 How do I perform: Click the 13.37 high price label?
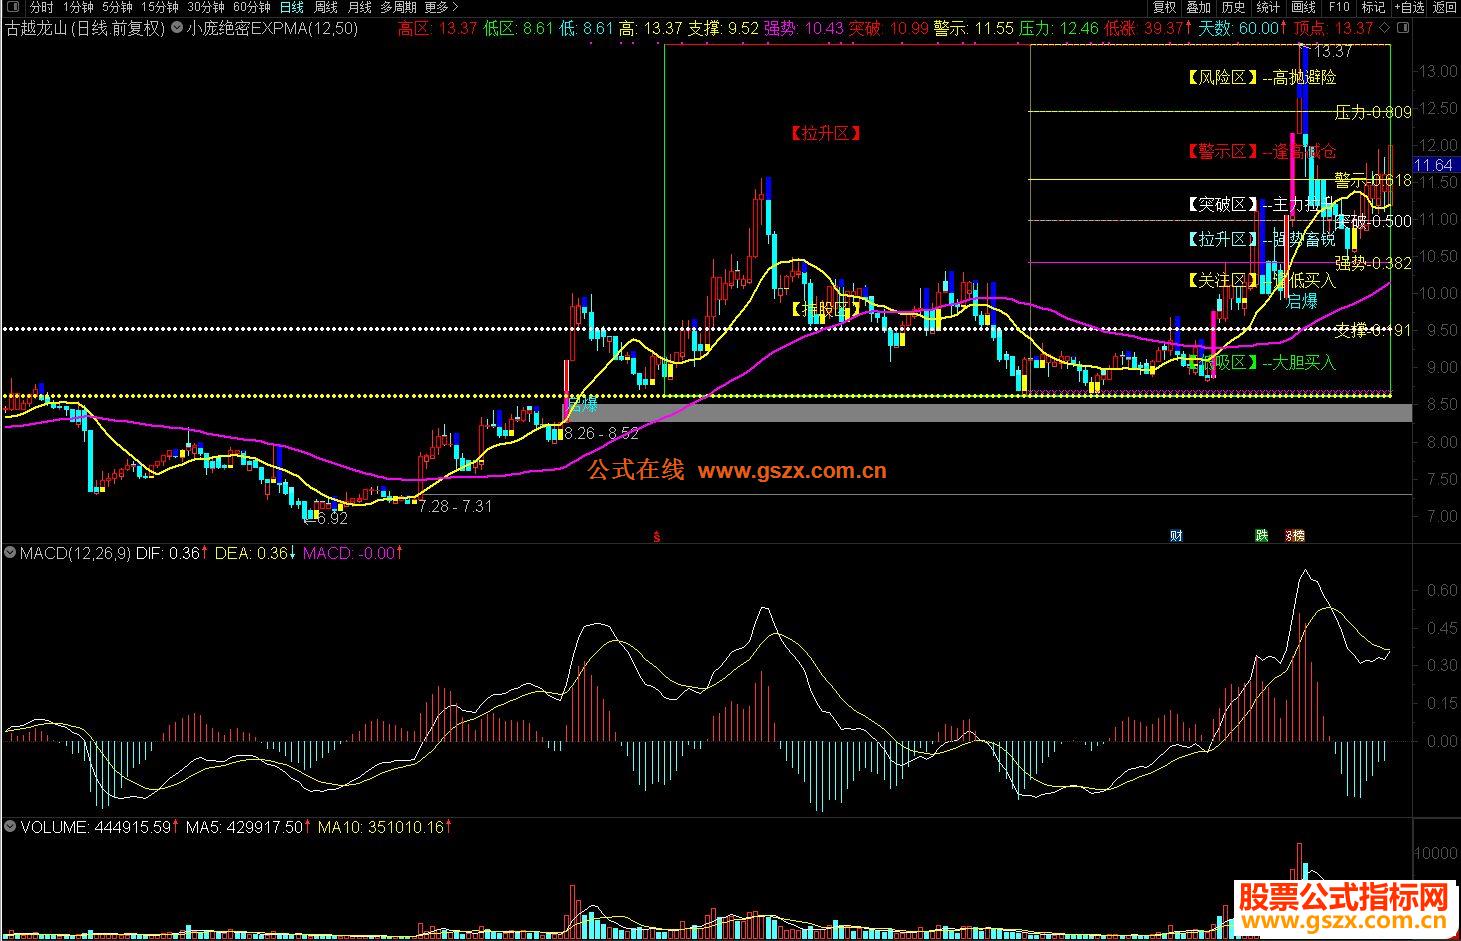(x=1333, y=52)
